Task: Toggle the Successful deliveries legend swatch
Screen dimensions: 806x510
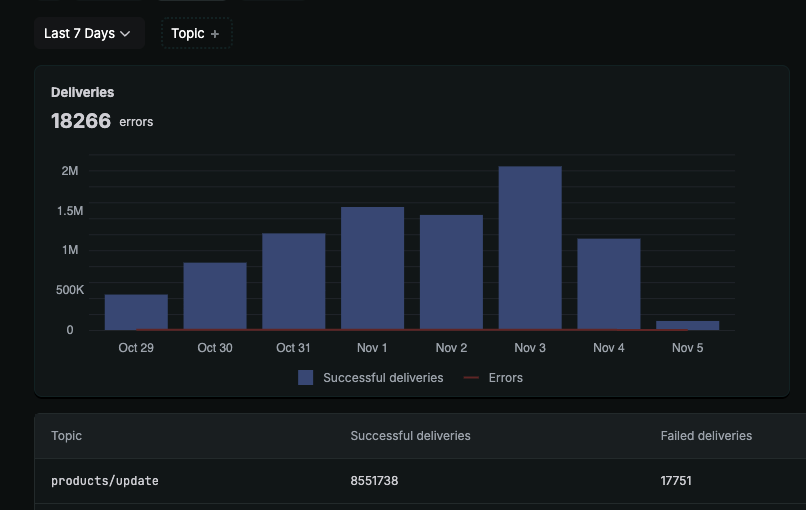Action: click(305, 377)
